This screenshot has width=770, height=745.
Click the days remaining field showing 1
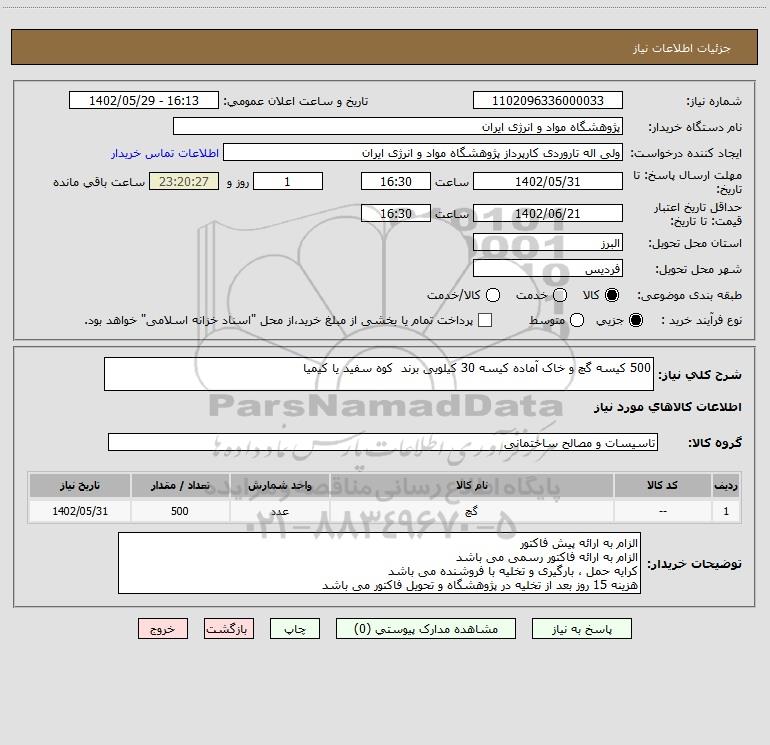point(288,181)
